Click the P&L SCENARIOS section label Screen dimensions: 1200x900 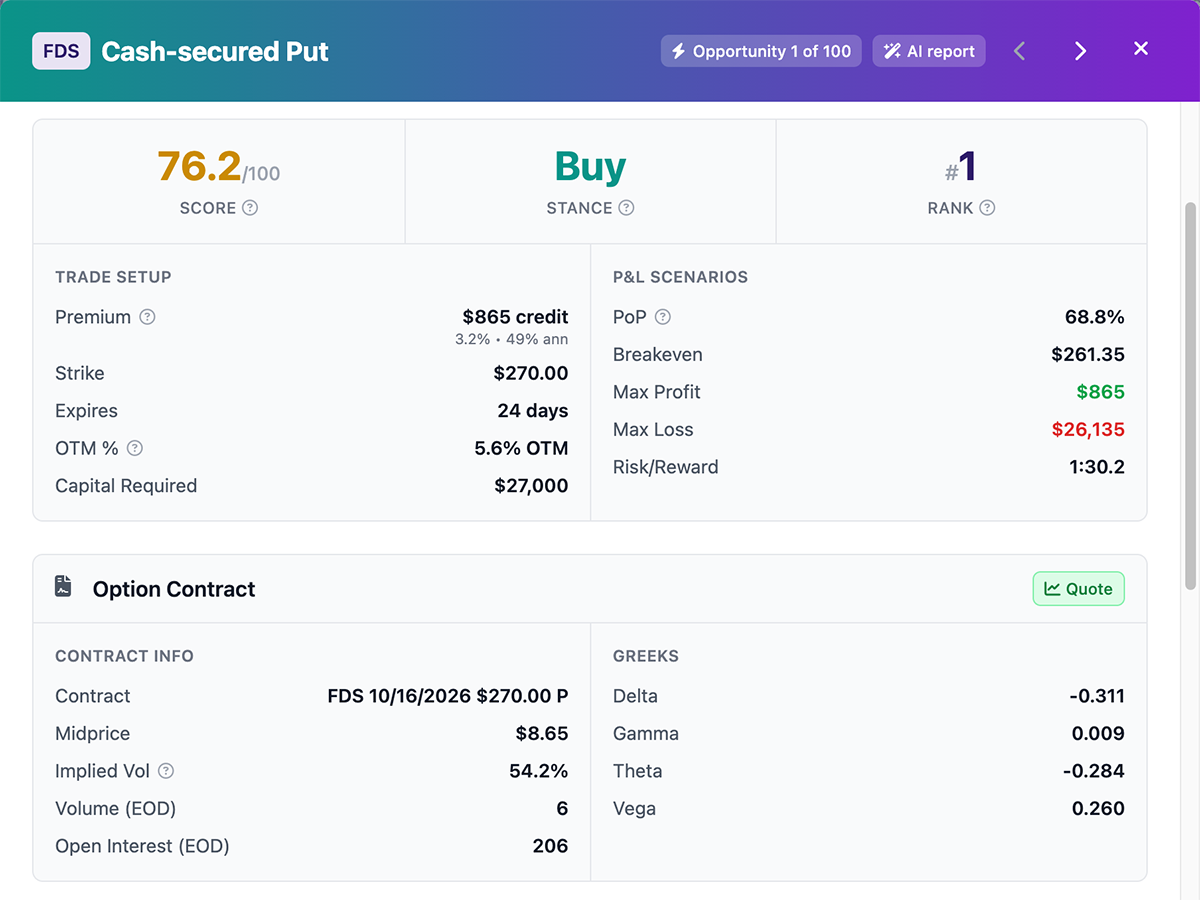pyautogui.click(x=680, y=277)
